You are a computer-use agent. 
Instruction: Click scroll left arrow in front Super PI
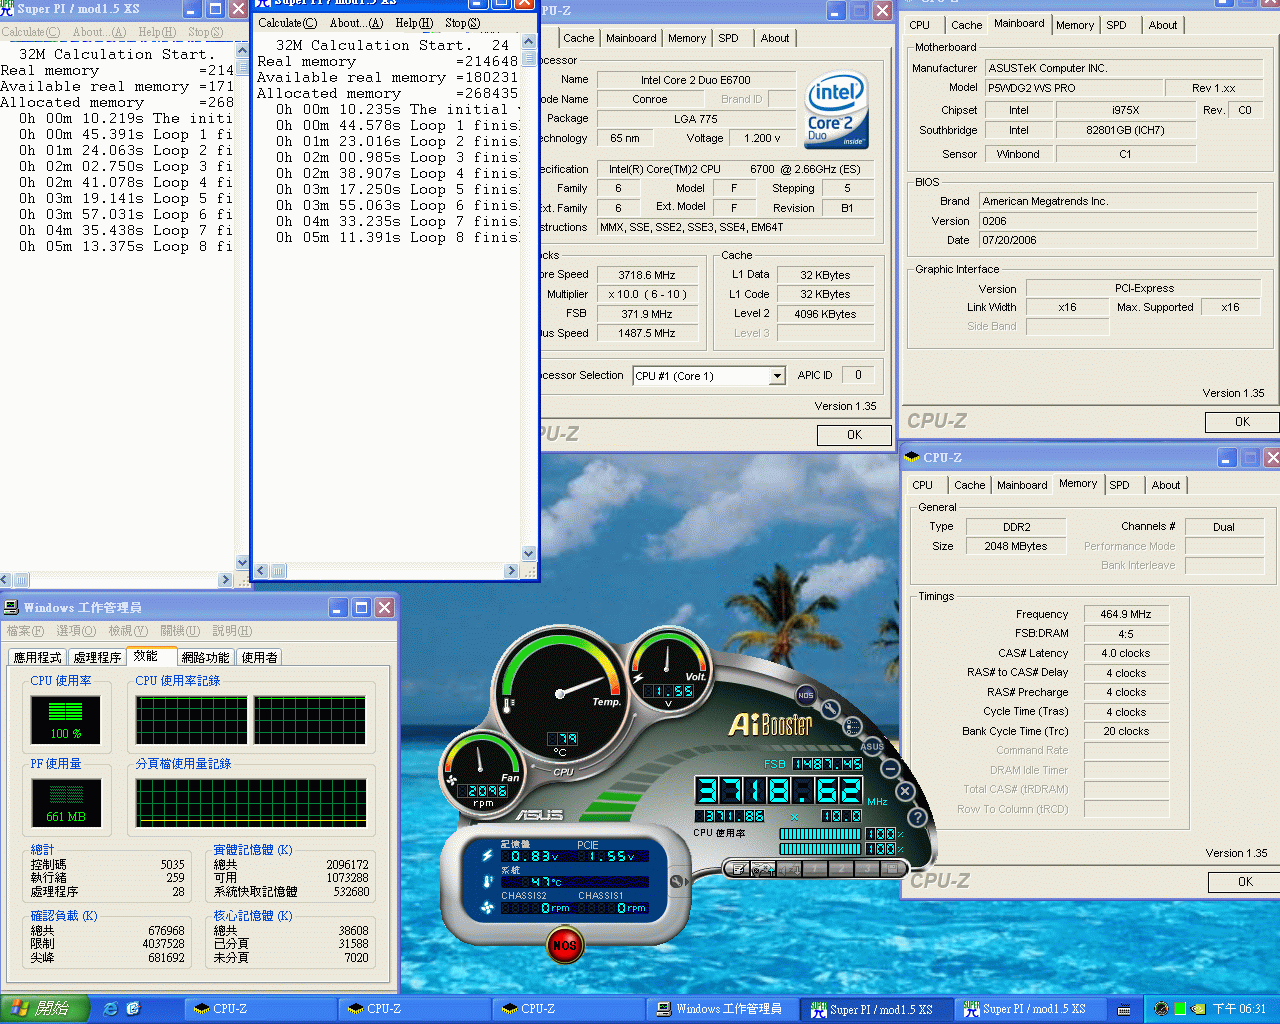coord(262,571)
